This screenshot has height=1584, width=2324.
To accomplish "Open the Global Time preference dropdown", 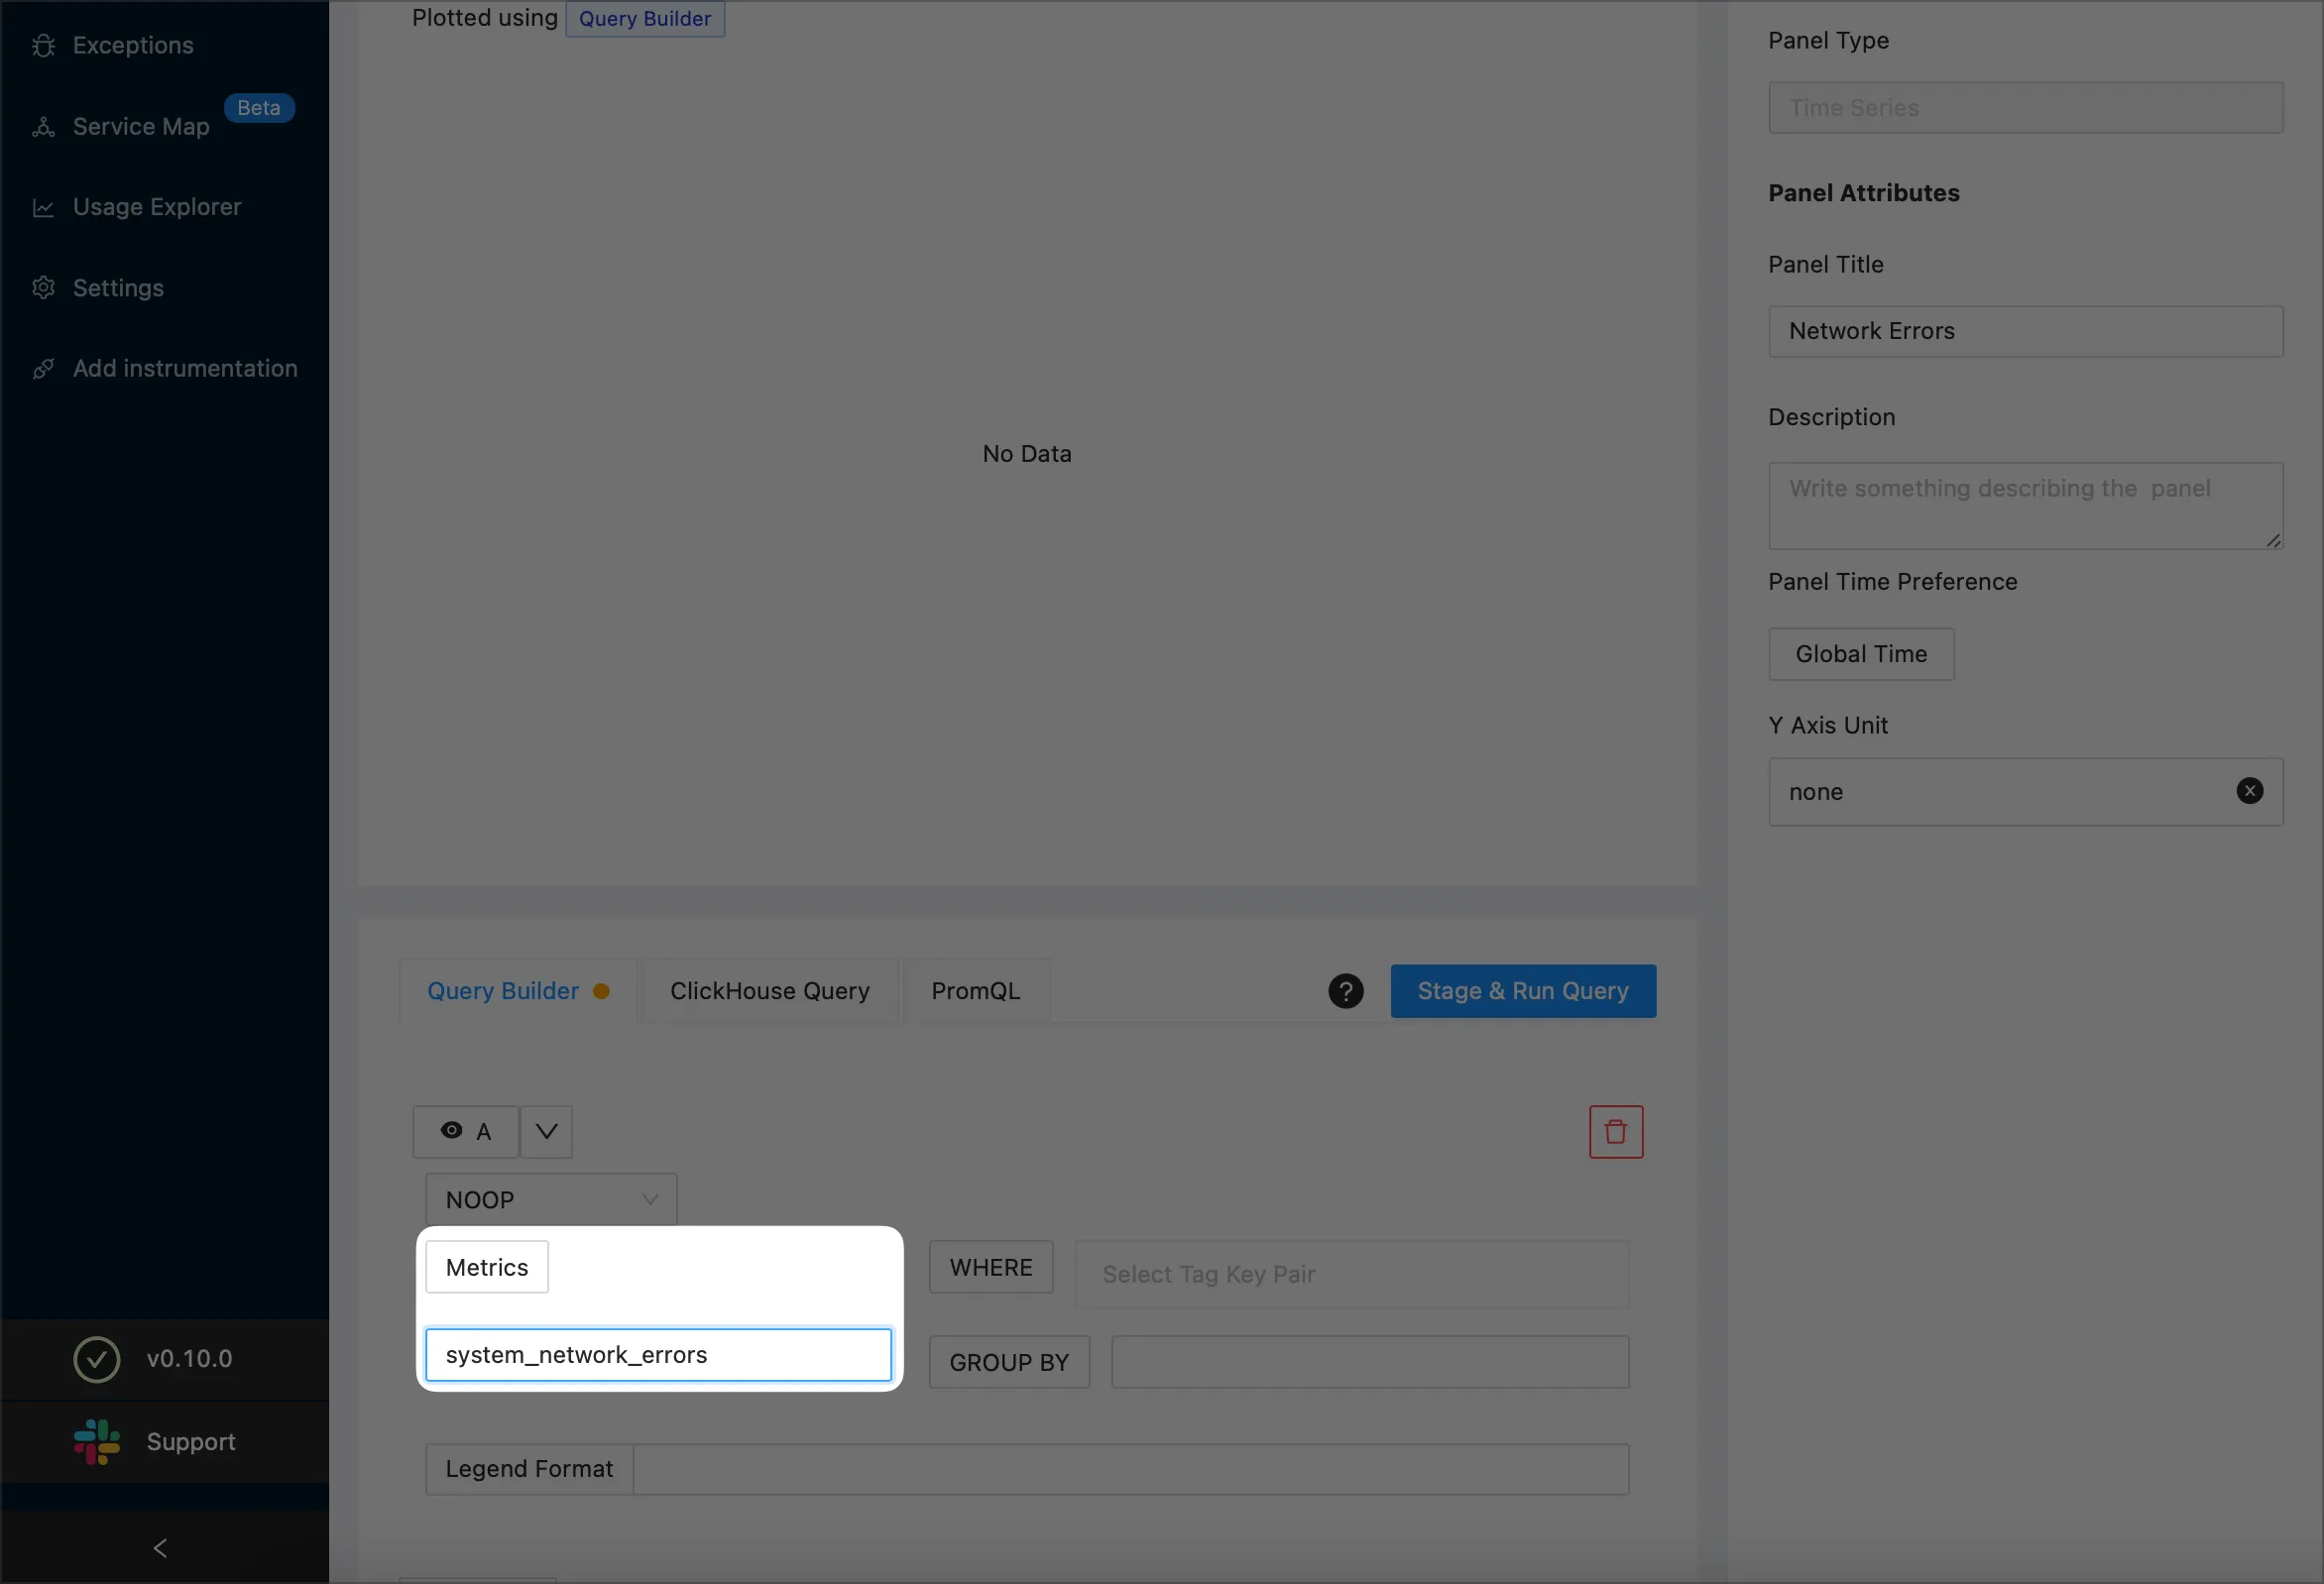I will pos(1861,654).
